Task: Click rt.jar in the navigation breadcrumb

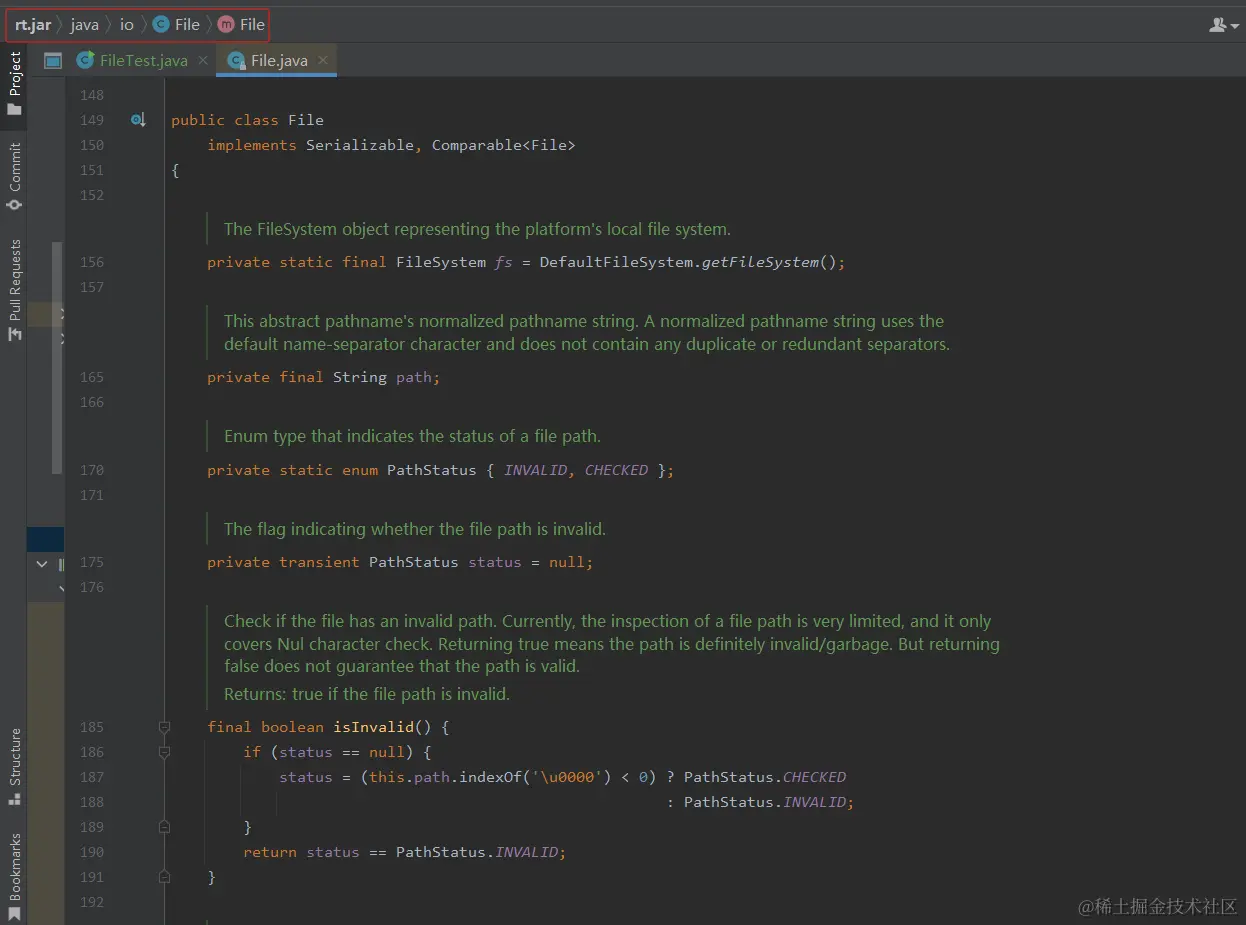Action: click(x=33, y=24)
